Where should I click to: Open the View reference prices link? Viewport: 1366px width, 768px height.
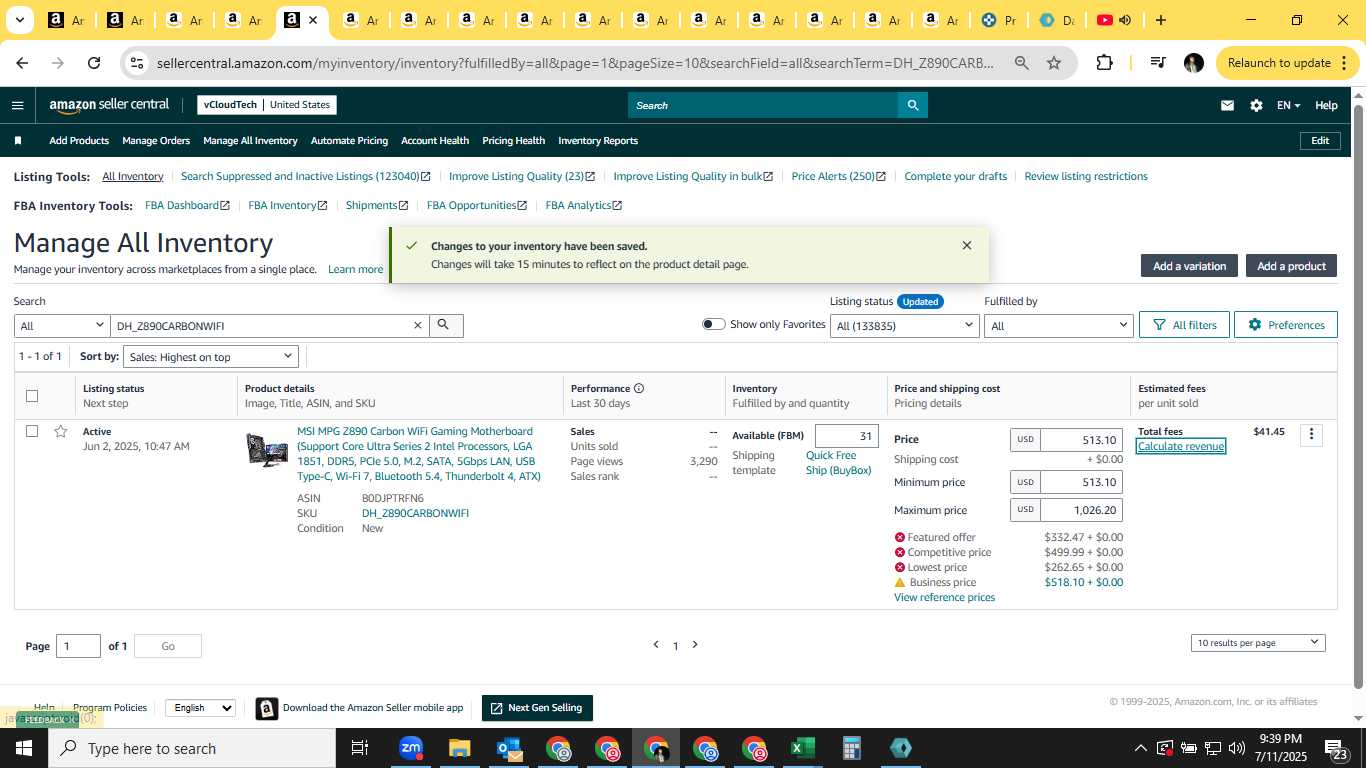944,597
